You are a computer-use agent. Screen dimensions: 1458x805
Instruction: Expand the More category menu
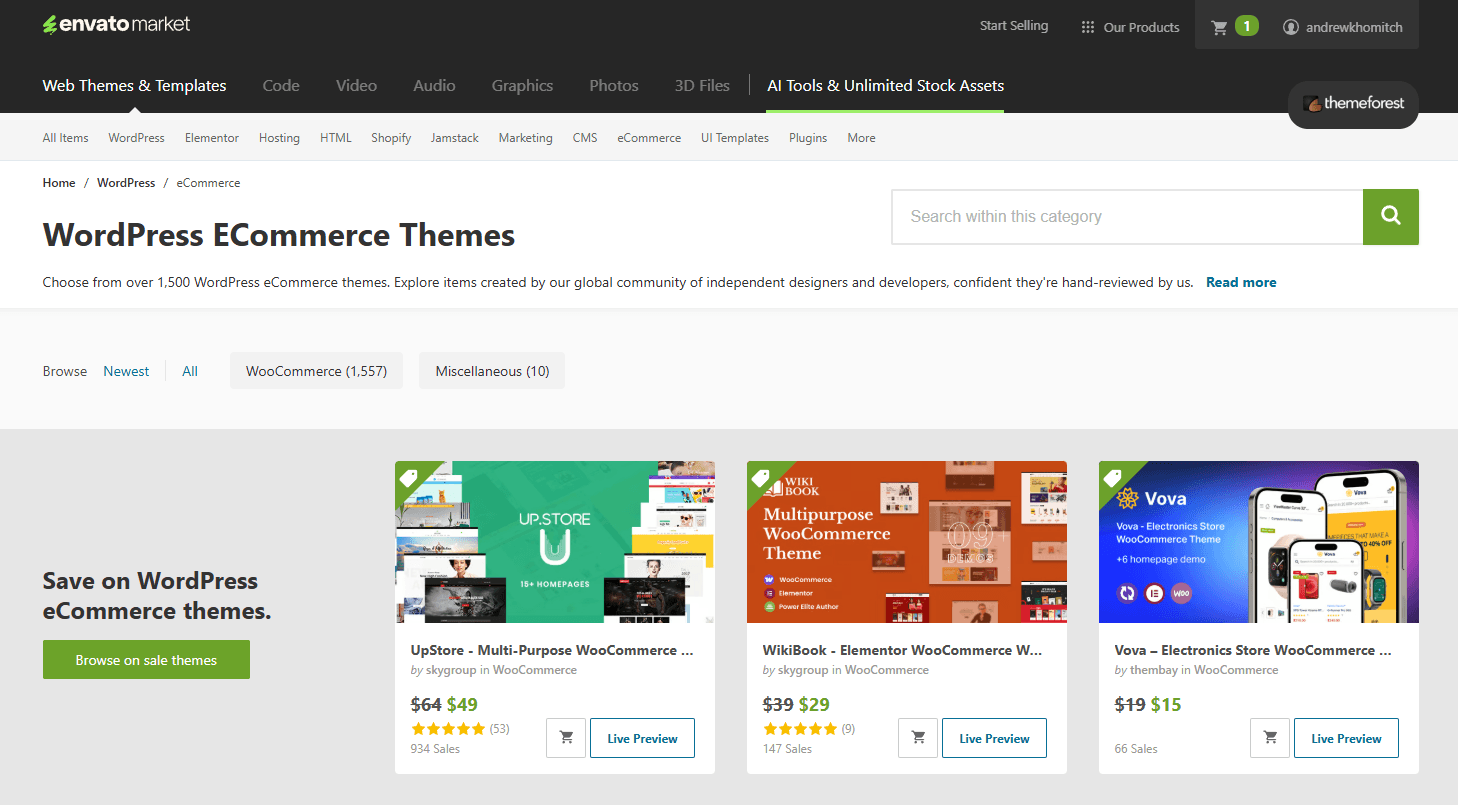[860, 137]
